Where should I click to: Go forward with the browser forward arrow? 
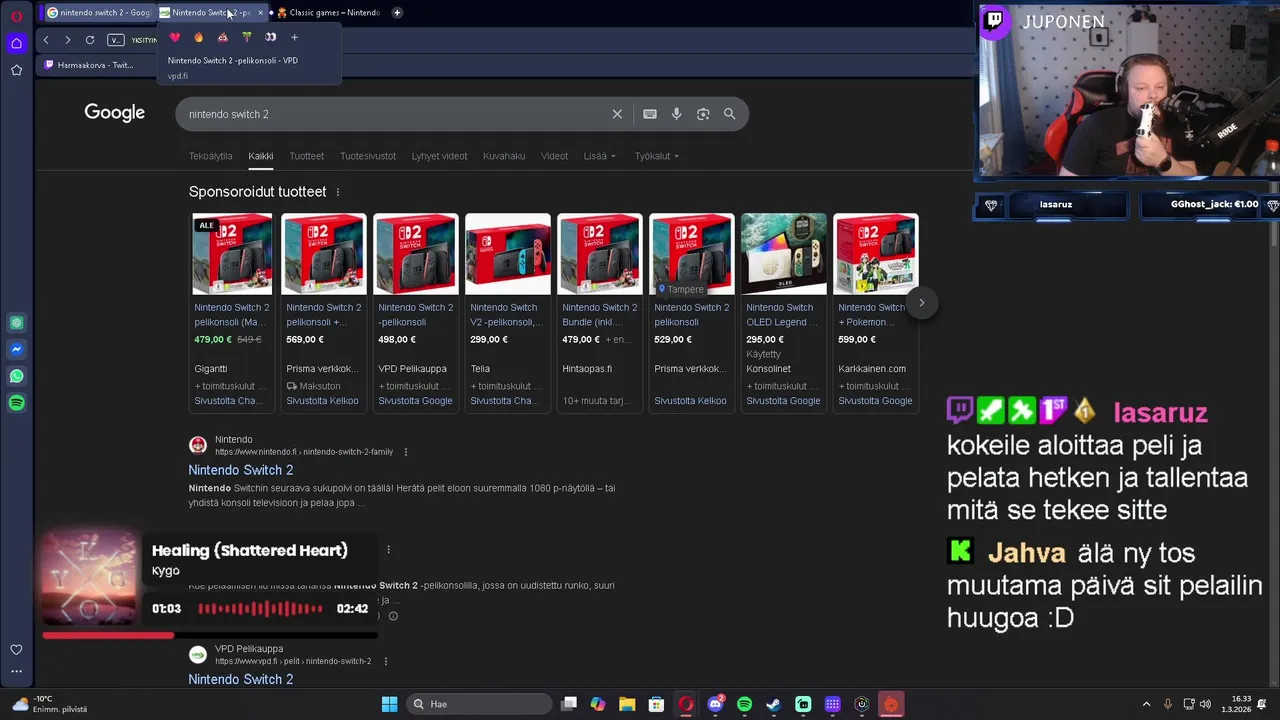click(67, 39)
